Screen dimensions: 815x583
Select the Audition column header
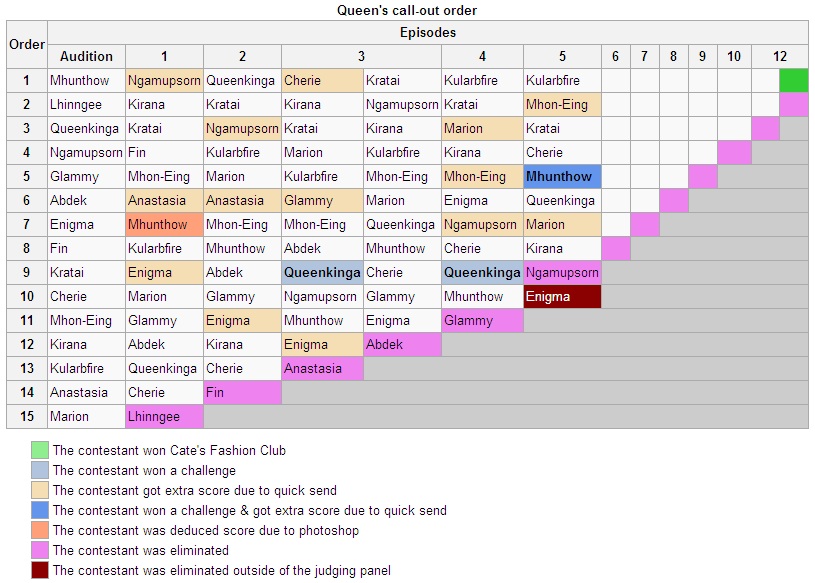pos(86,56)
